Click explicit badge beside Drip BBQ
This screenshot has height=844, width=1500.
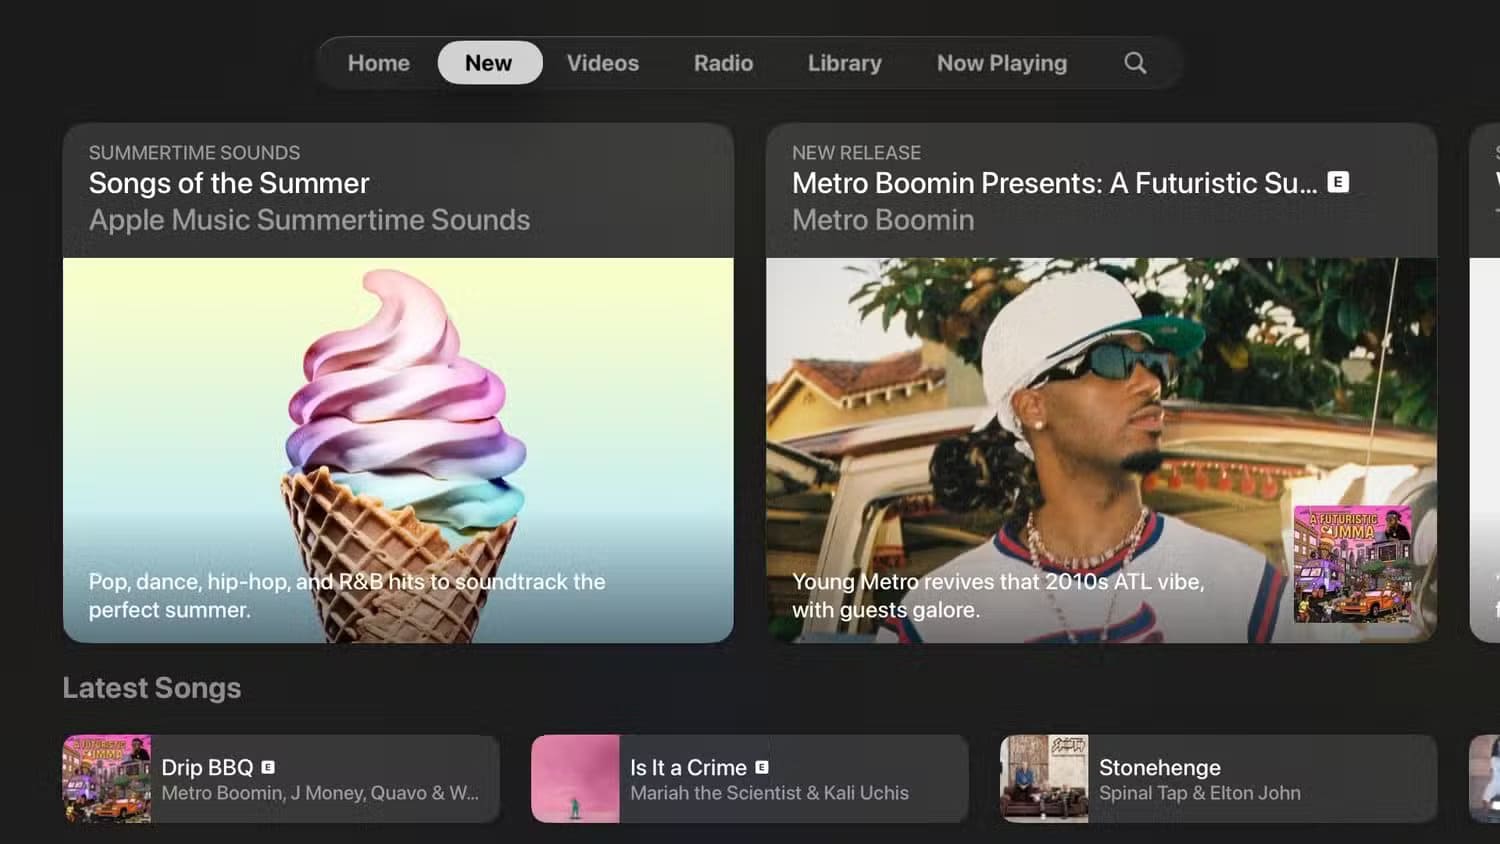coord(268,767)
